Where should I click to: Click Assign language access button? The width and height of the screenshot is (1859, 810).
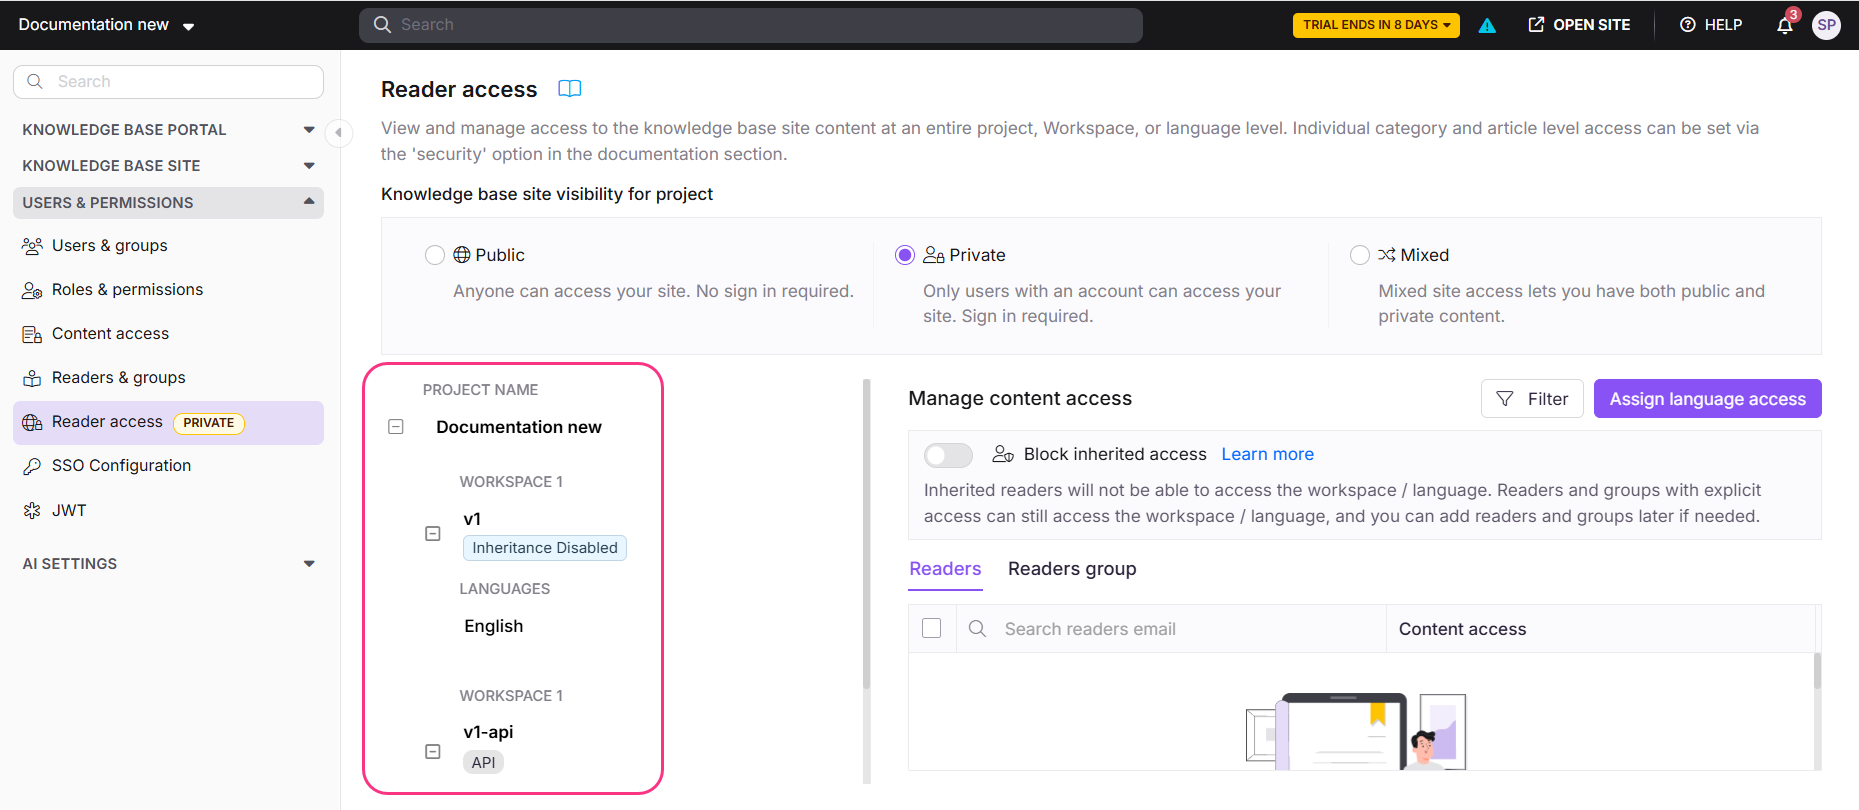click(x=1707, y=399)
